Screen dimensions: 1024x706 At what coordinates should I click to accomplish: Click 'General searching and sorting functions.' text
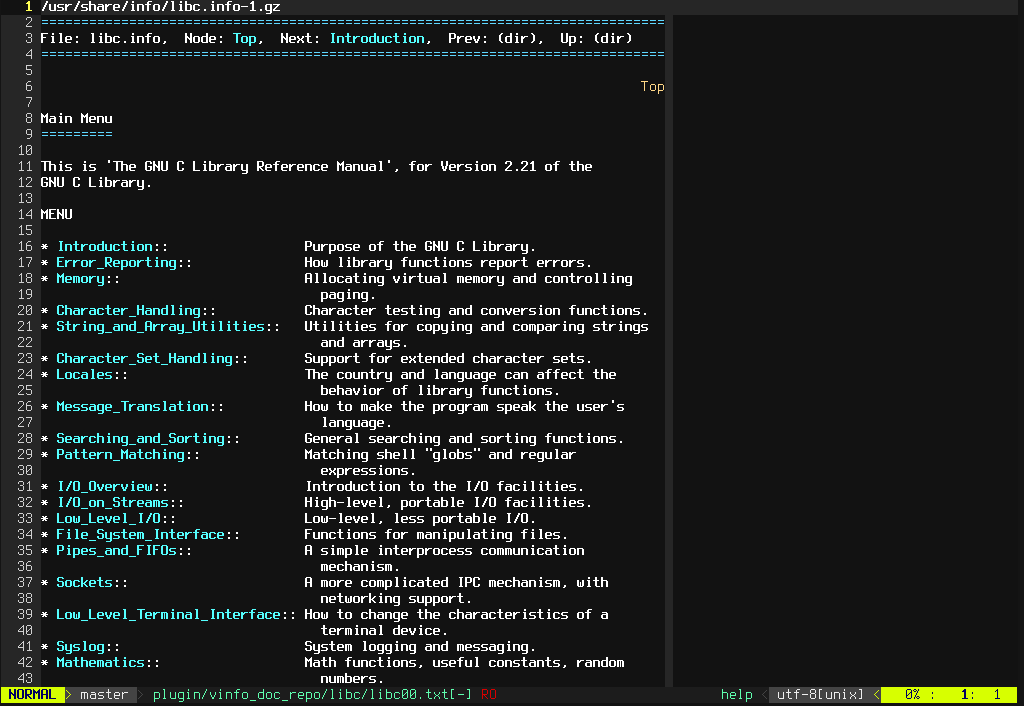pyautogui.click(x=464, y=438)
